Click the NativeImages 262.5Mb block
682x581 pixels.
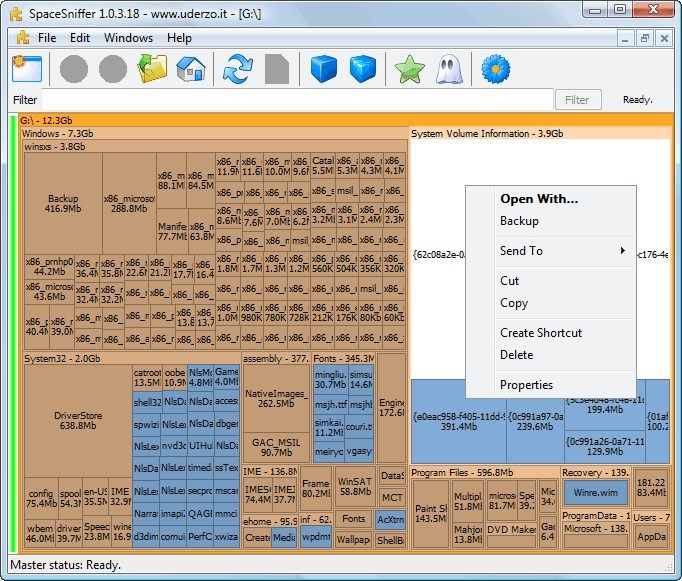276,398
